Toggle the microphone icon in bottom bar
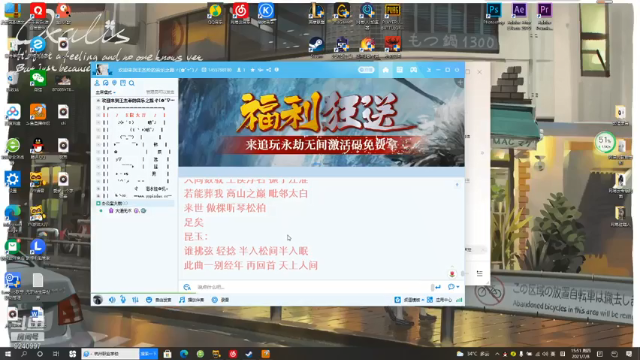The width and height of the screenshot is (640, 360). pos(123,300)
